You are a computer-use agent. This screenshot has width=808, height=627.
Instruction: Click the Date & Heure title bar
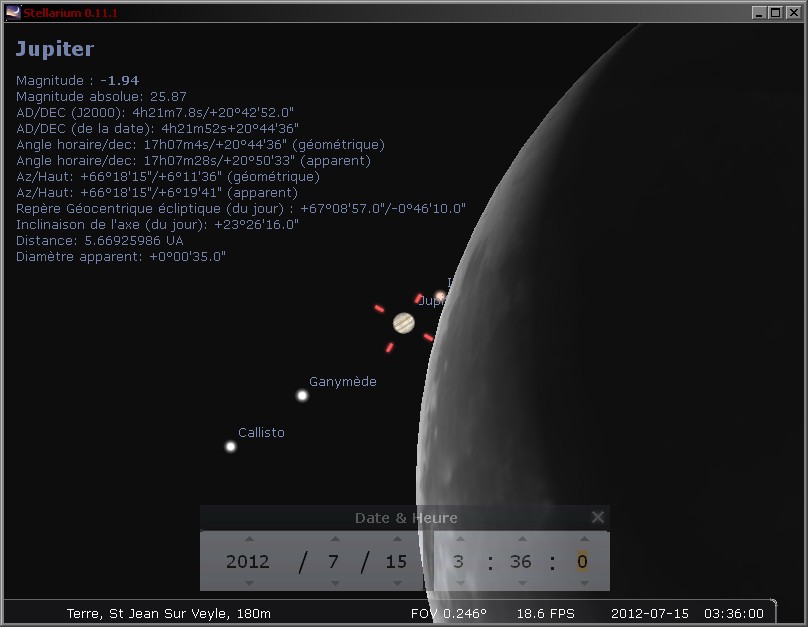click(405, 517)
